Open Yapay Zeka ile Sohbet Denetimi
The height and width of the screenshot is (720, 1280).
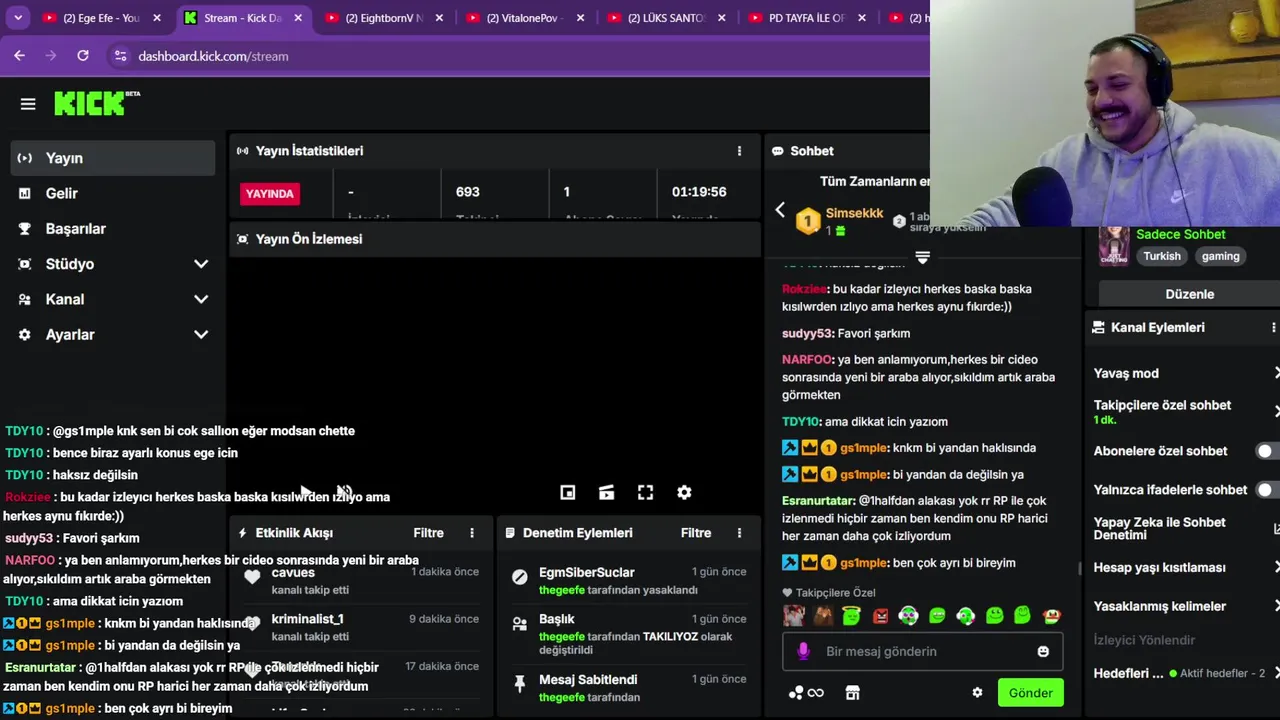point(1186,529)
